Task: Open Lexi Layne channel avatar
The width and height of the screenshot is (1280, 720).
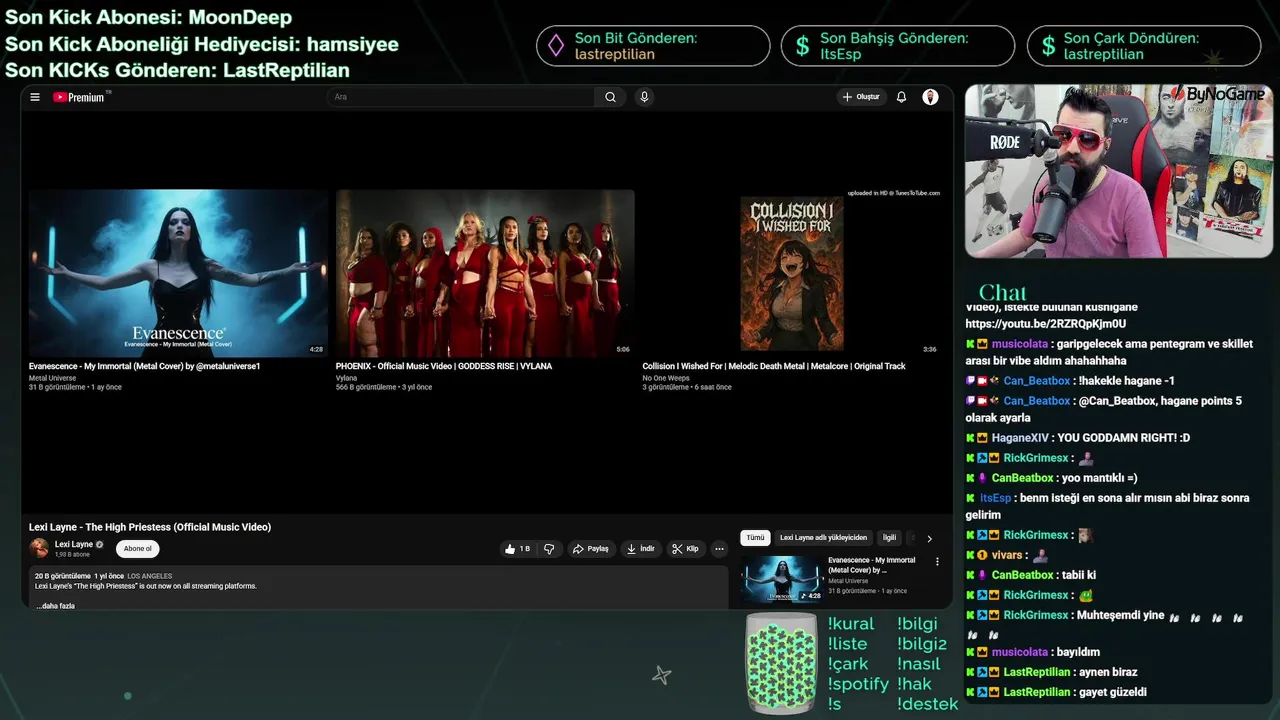Action: [39, 548]
